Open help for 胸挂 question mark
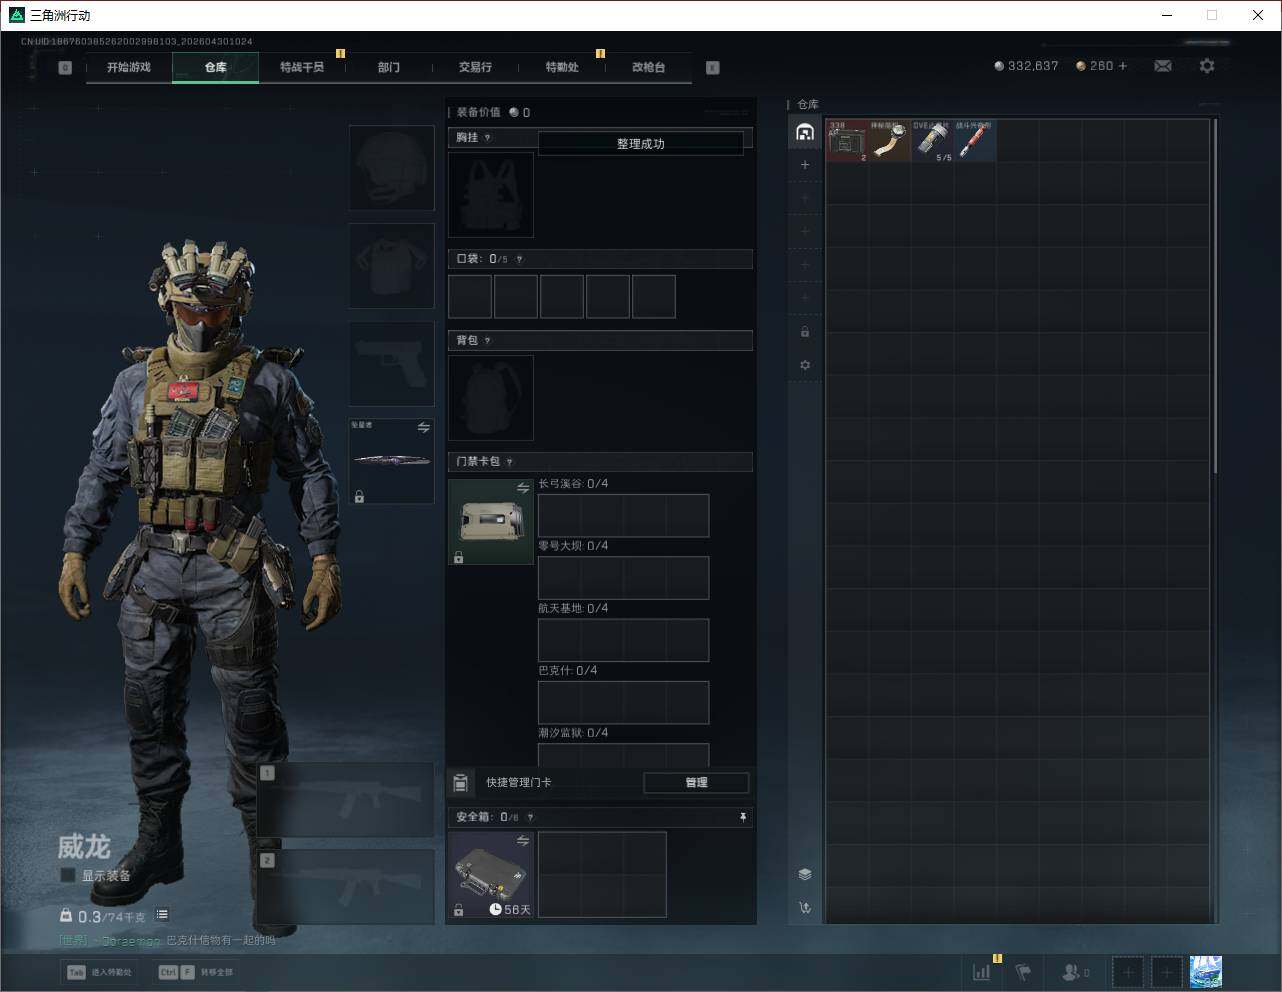This screenshot has width=1282, height=992. click(x=487, y=138)
